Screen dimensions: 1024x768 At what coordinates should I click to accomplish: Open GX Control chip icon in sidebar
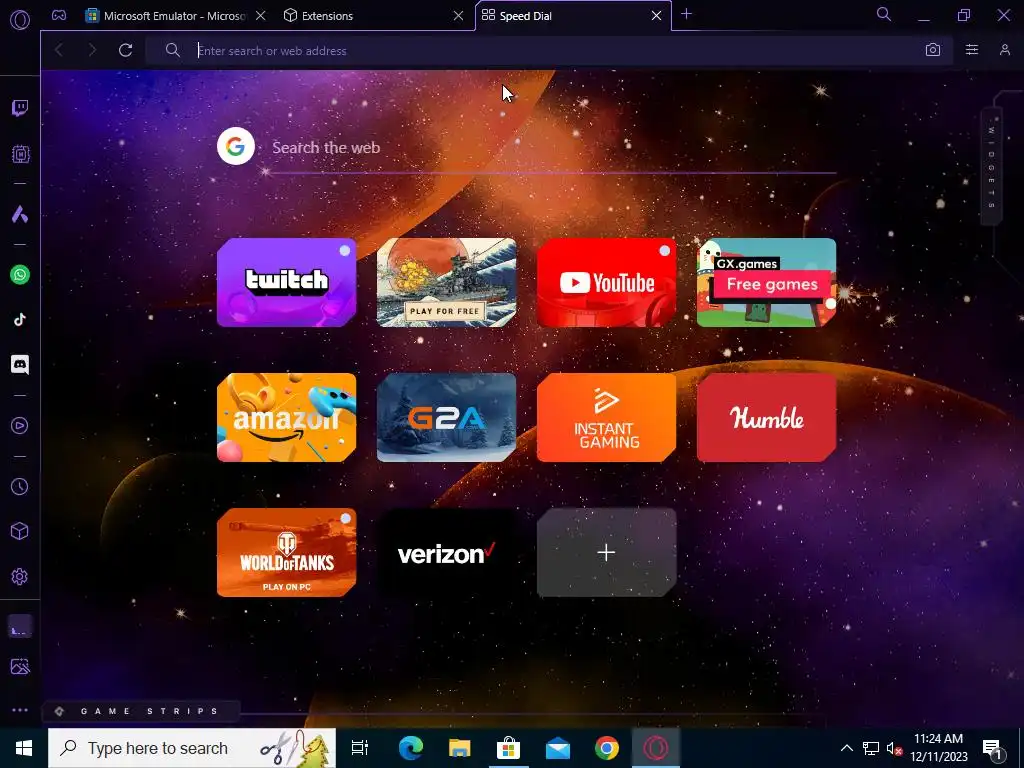pos(20,154)
